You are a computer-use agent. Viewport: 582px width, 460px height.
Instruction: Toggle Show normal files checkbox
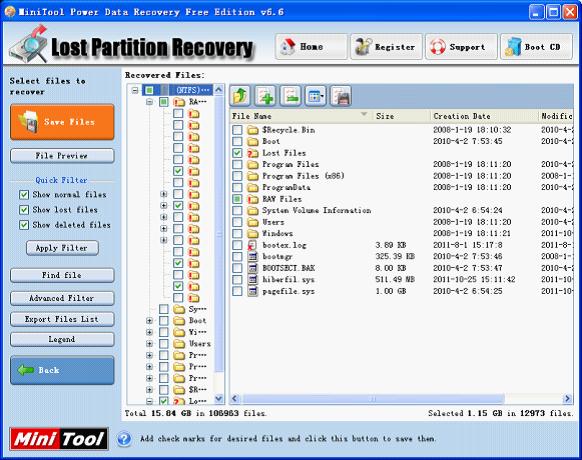pos(24,195)
